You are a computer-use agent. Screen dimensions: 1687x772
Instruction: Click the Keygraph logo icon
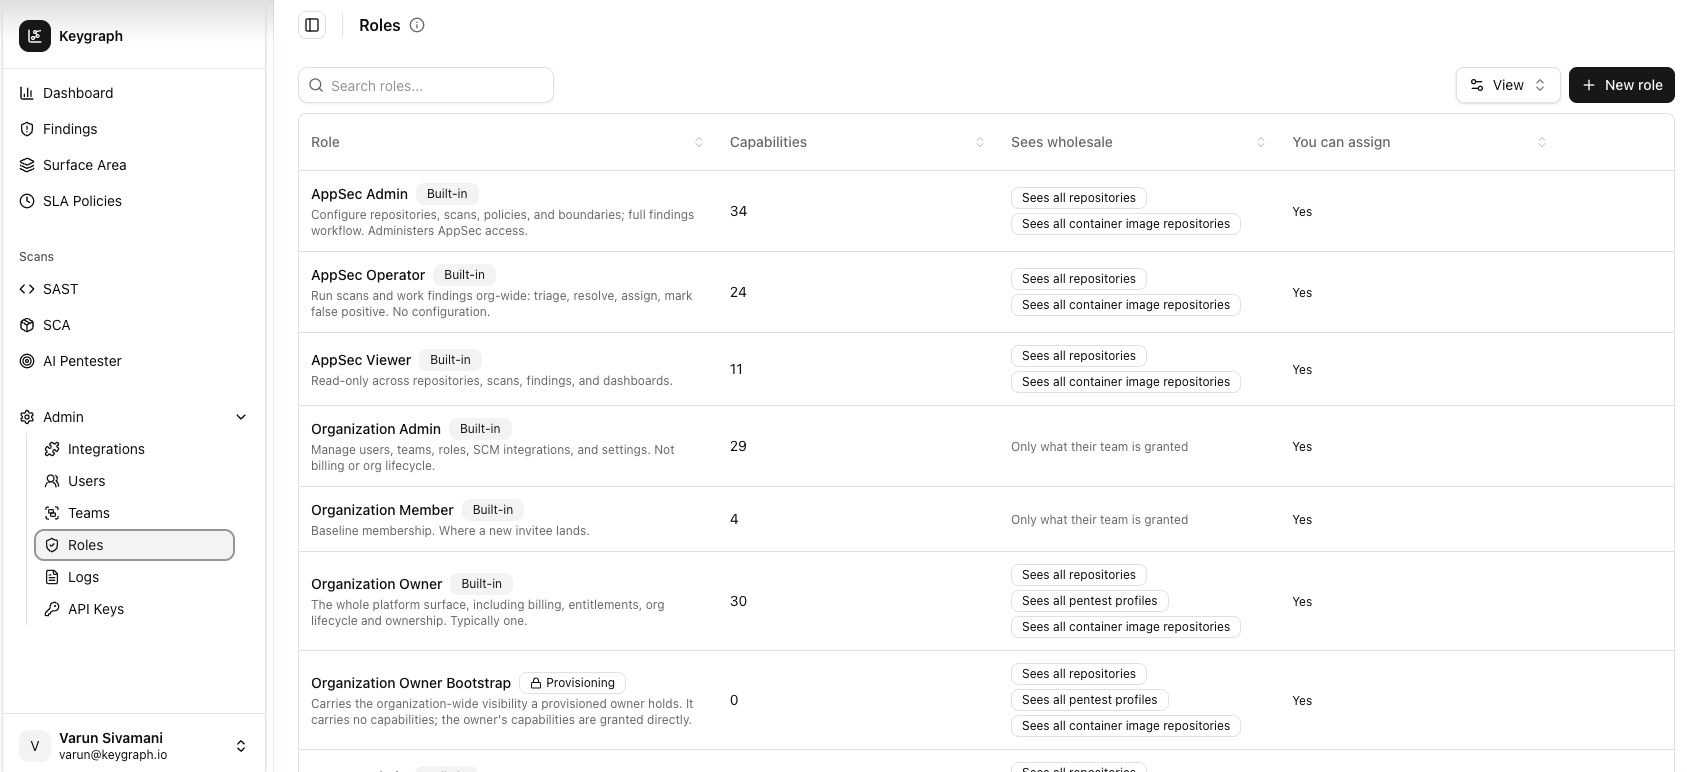35,36
